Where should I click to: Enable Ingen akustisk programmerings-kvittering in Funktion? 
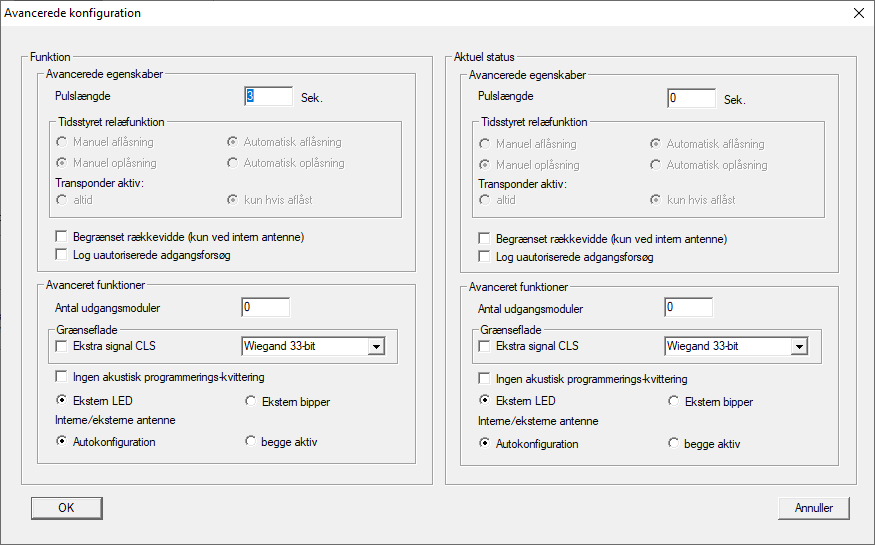pyautogui.click(x=62, y=379)
